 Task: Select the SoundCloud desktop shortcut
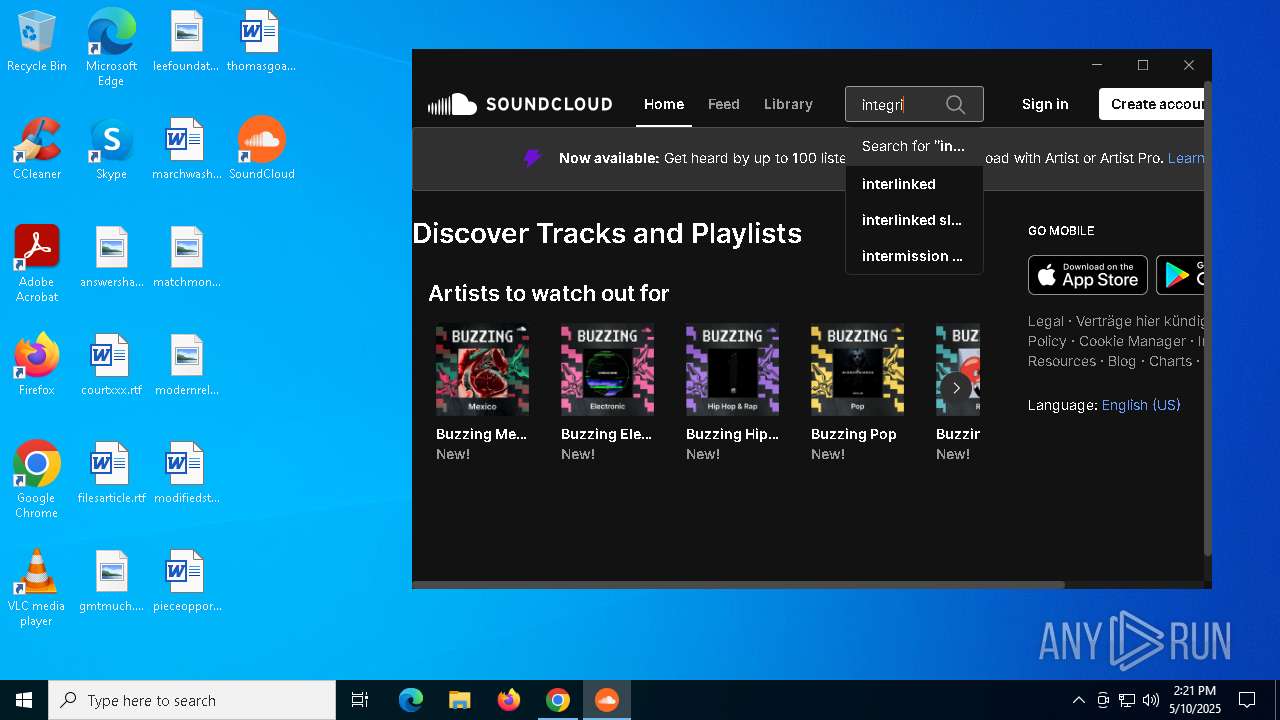point(262,149)
